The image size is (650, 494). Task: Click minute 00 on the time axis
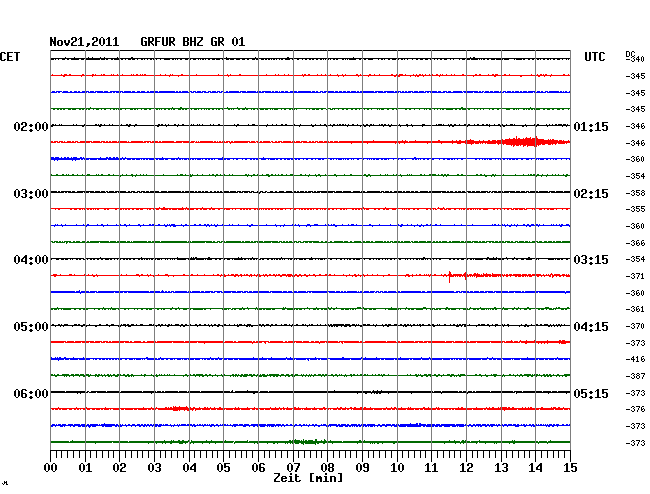pos(51,468)
